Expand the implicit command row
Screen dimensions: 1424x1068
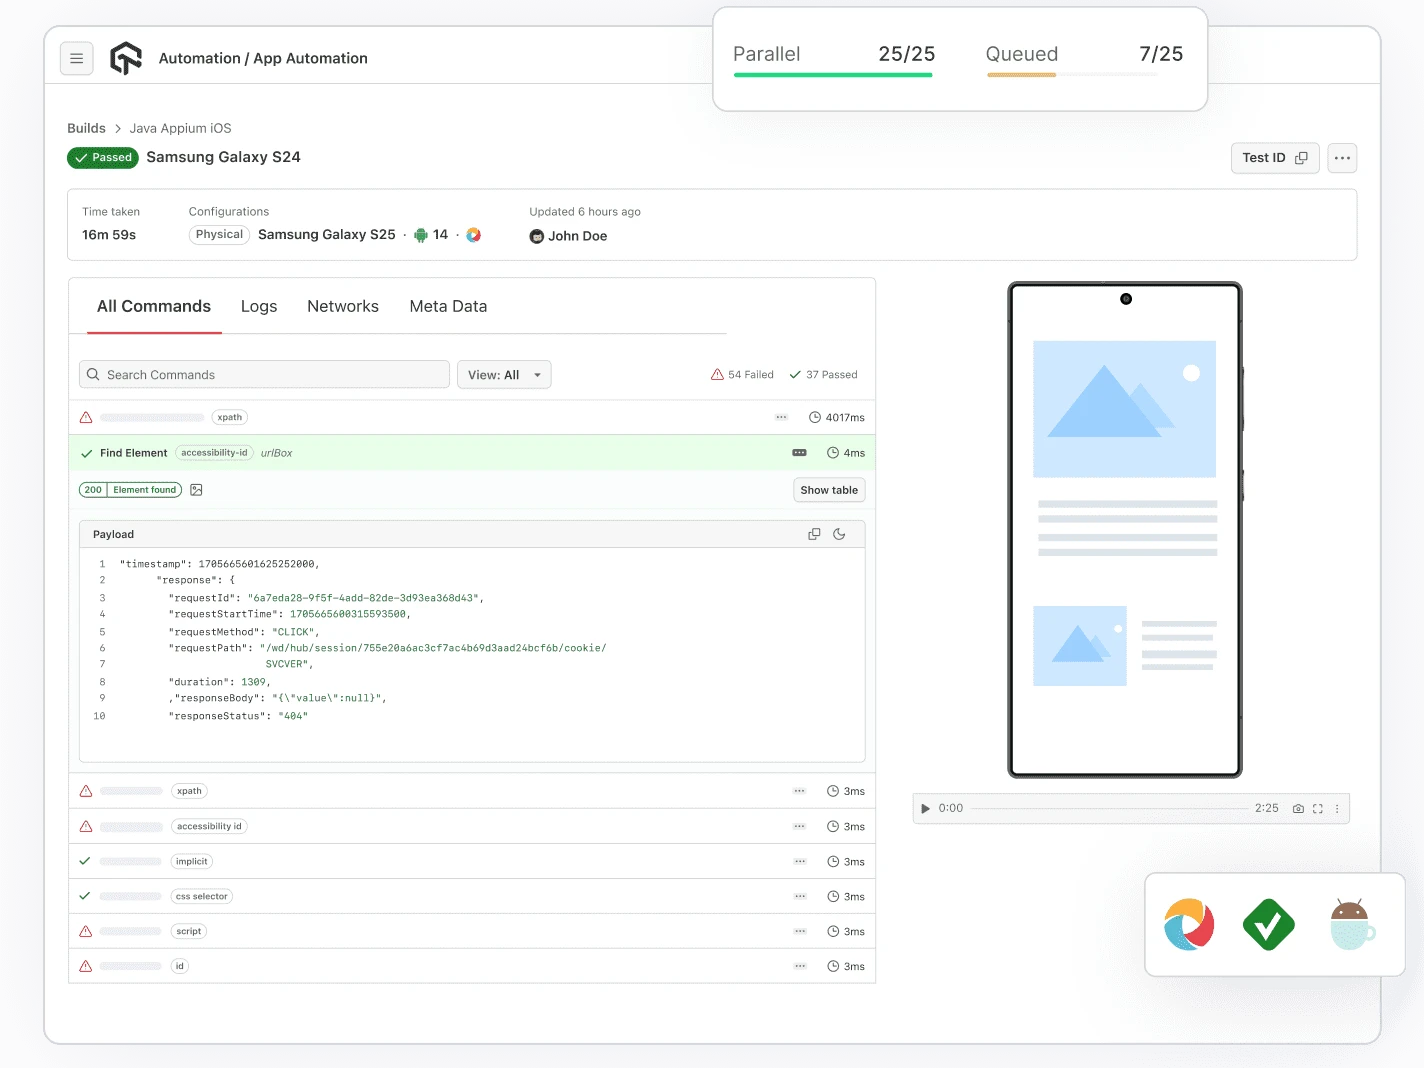(472, 861)
